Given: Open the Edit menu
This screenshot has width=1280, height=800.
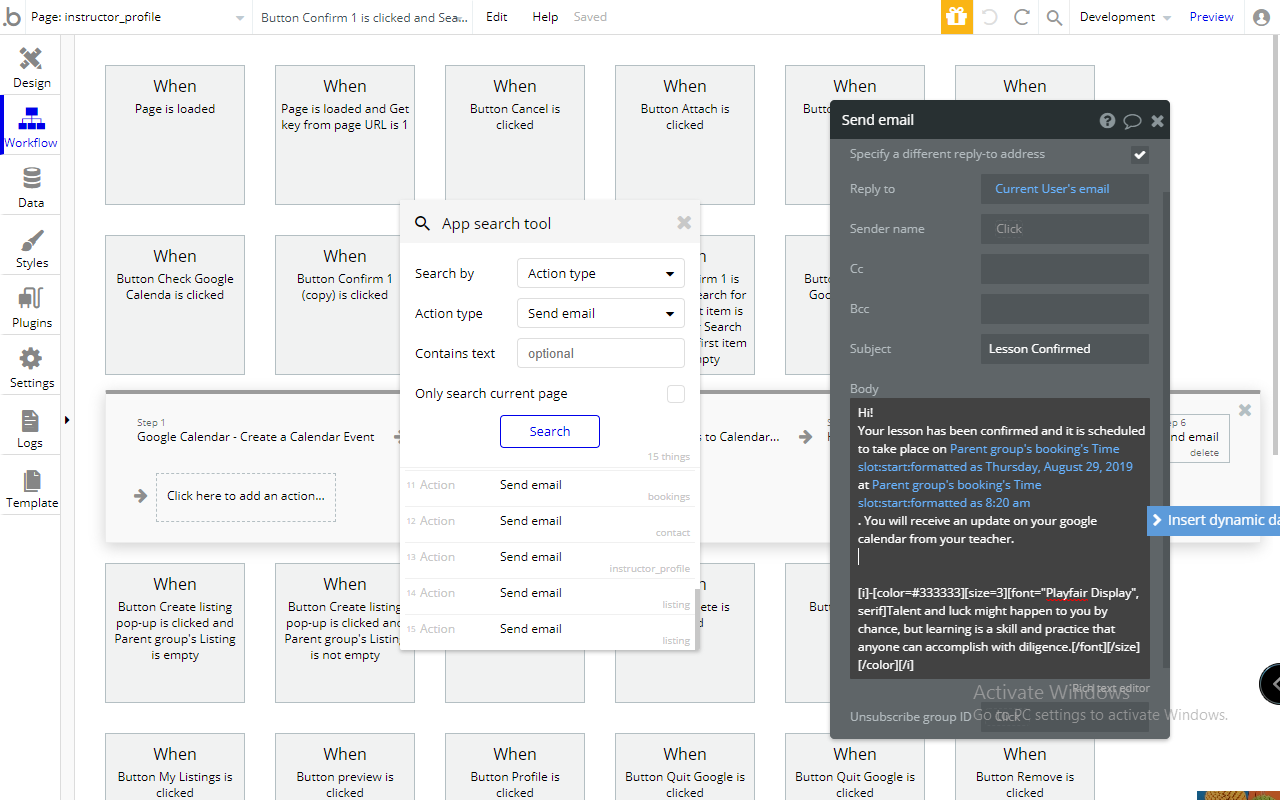Looking at the screenshot, I should click(x=496, y=17).
